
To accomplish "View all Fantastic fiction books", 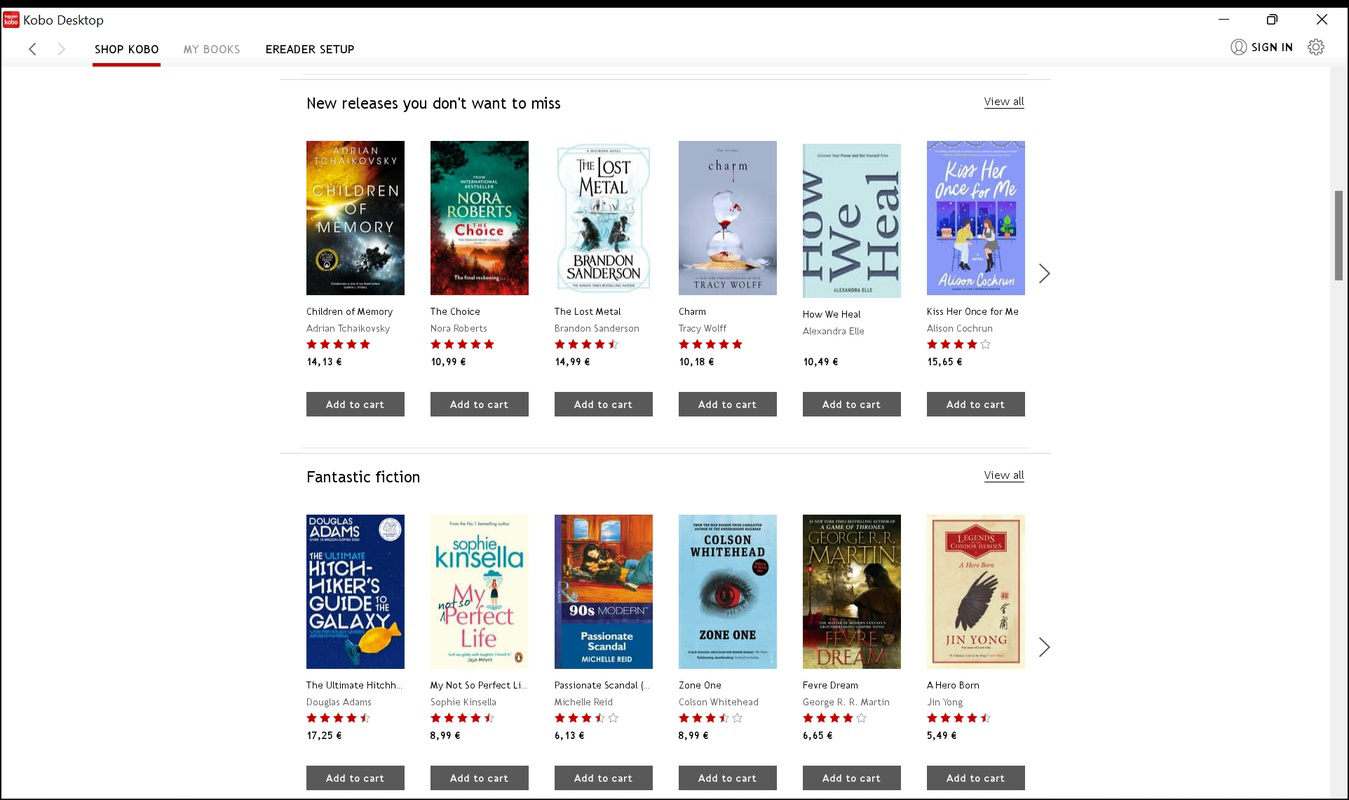I will 1004,476.
